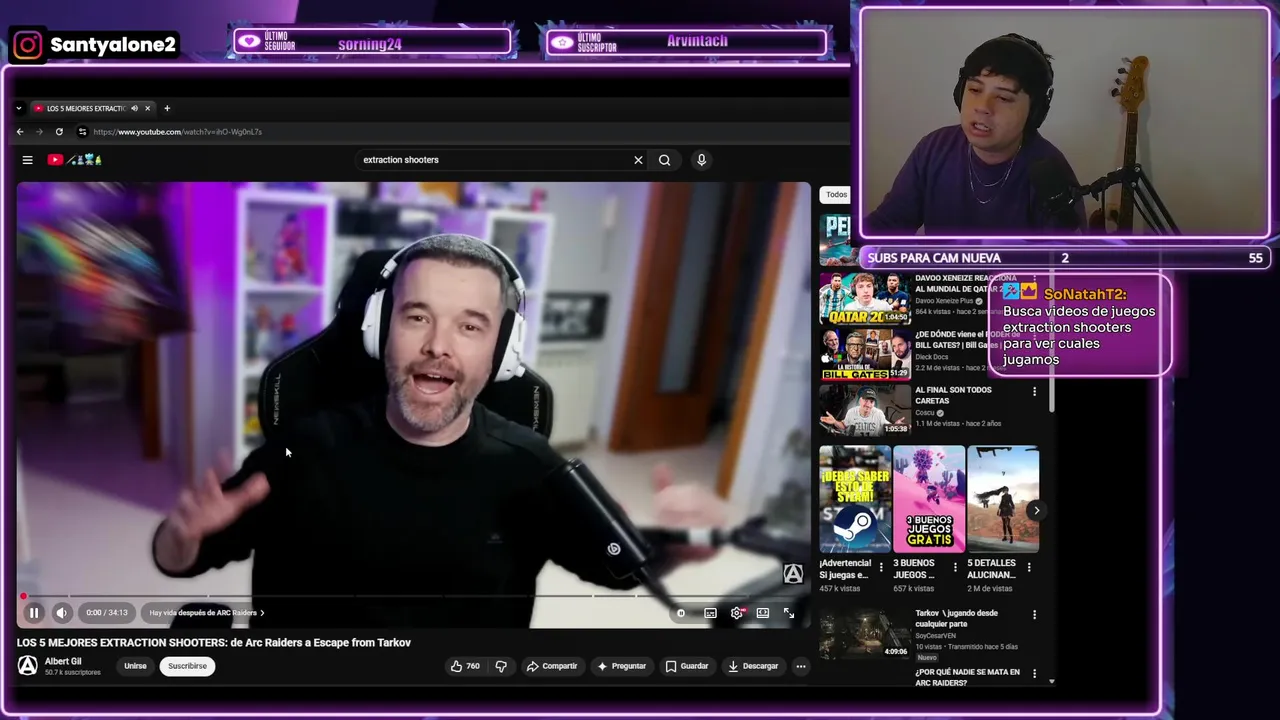Screen dimensions: 1280x720
Task: Switch to theater mode
Action: [763, 613]
